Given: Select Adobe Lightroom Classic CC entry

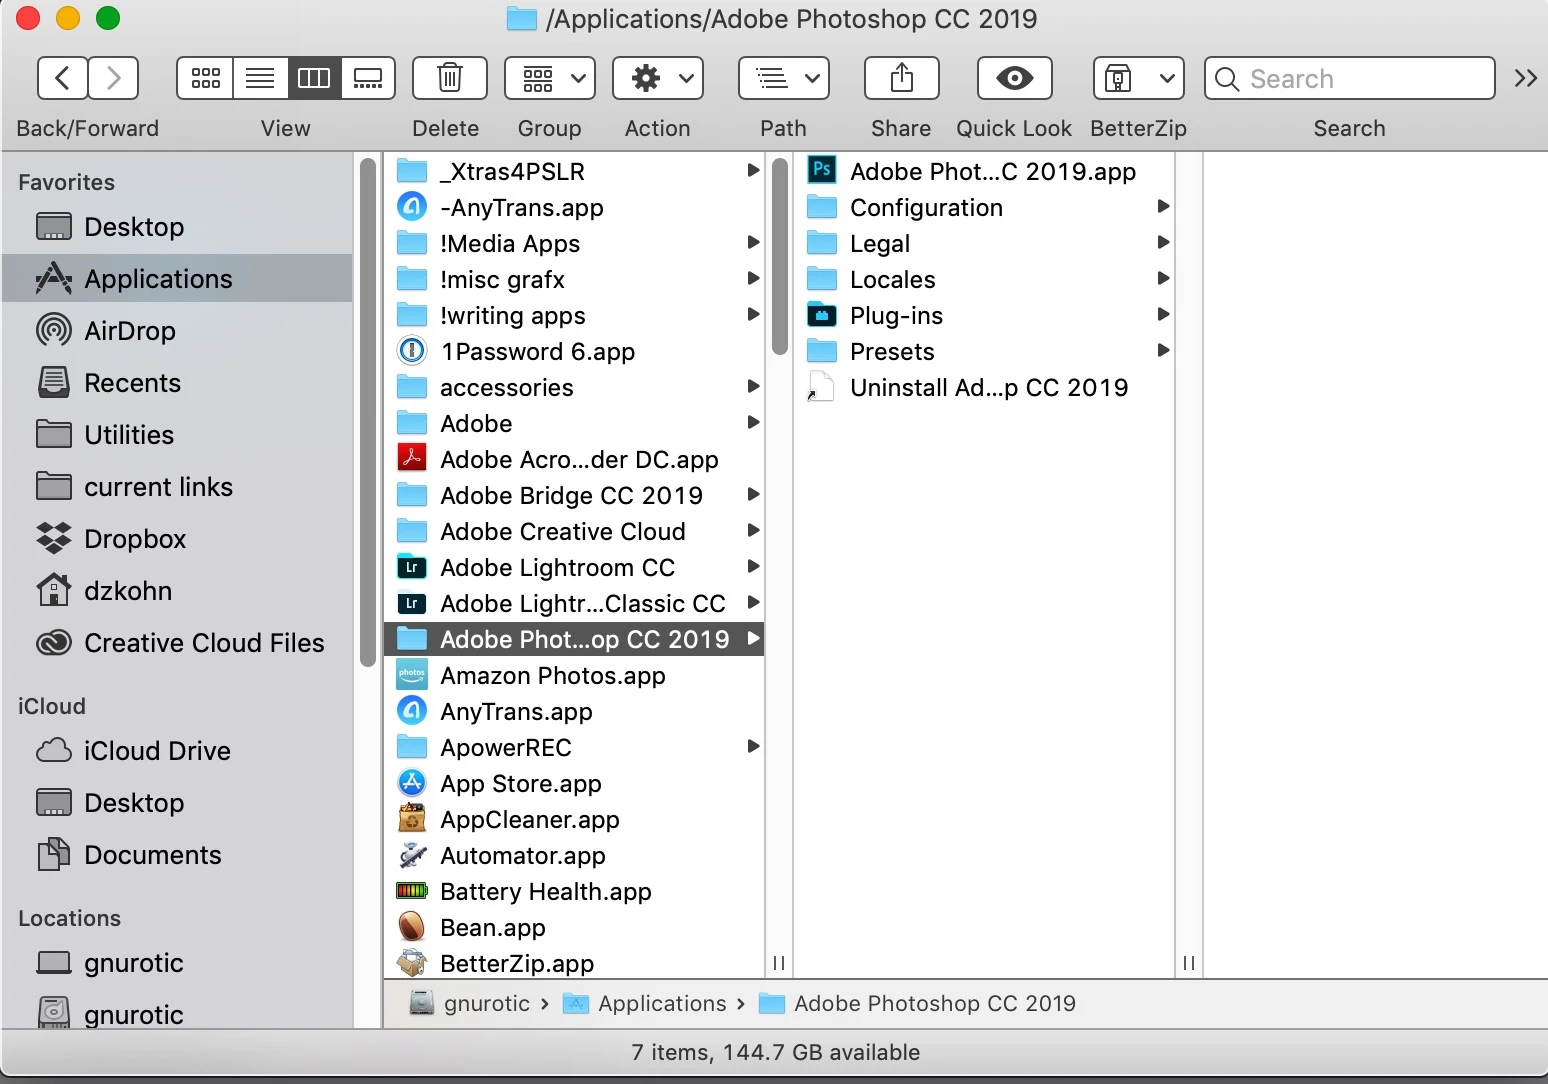Looking at the screenshot, I should click(574, 604).
